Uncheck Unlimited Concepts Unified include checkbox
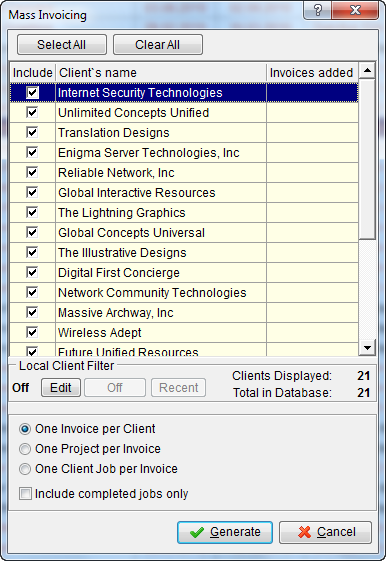The image size is (386, 561). click(32, 113)
